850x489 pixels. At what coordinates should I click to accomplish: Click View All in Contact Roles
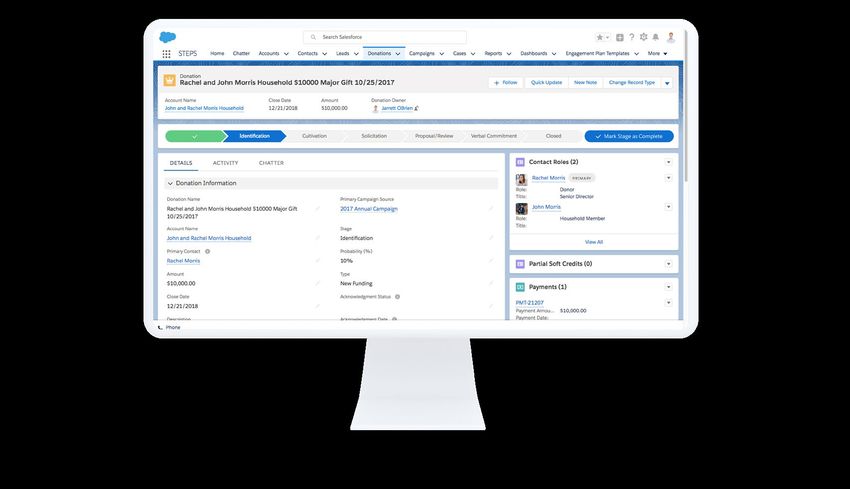pyautogui.click(x=594, y=242)
